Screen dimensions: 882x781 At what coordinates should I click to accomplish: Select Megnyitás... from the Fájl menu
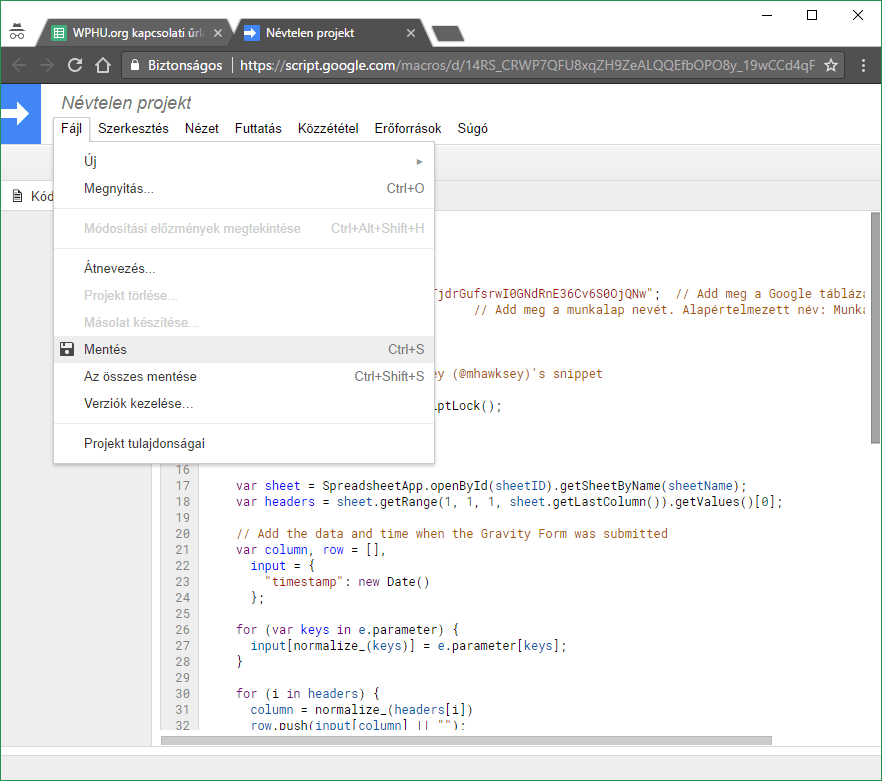coord(119,188)
